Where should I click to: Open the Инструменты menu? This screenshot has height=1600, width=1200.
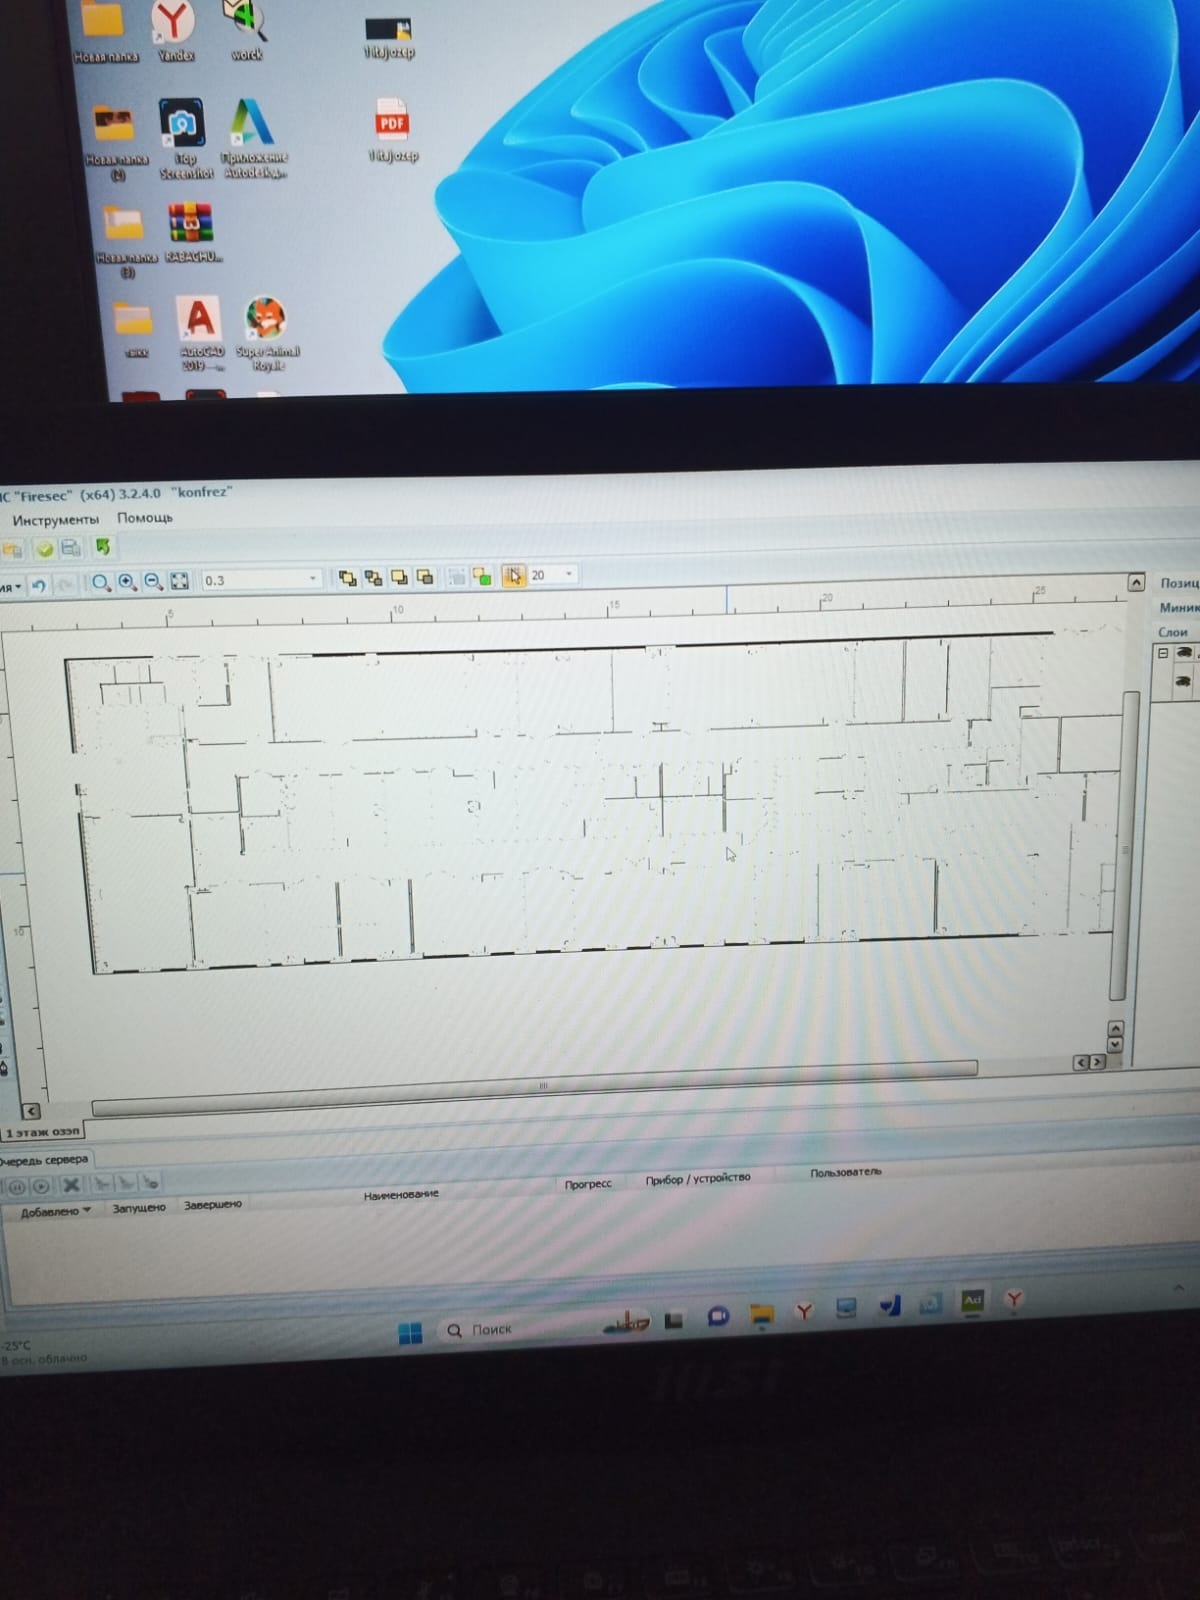(56, 520)
